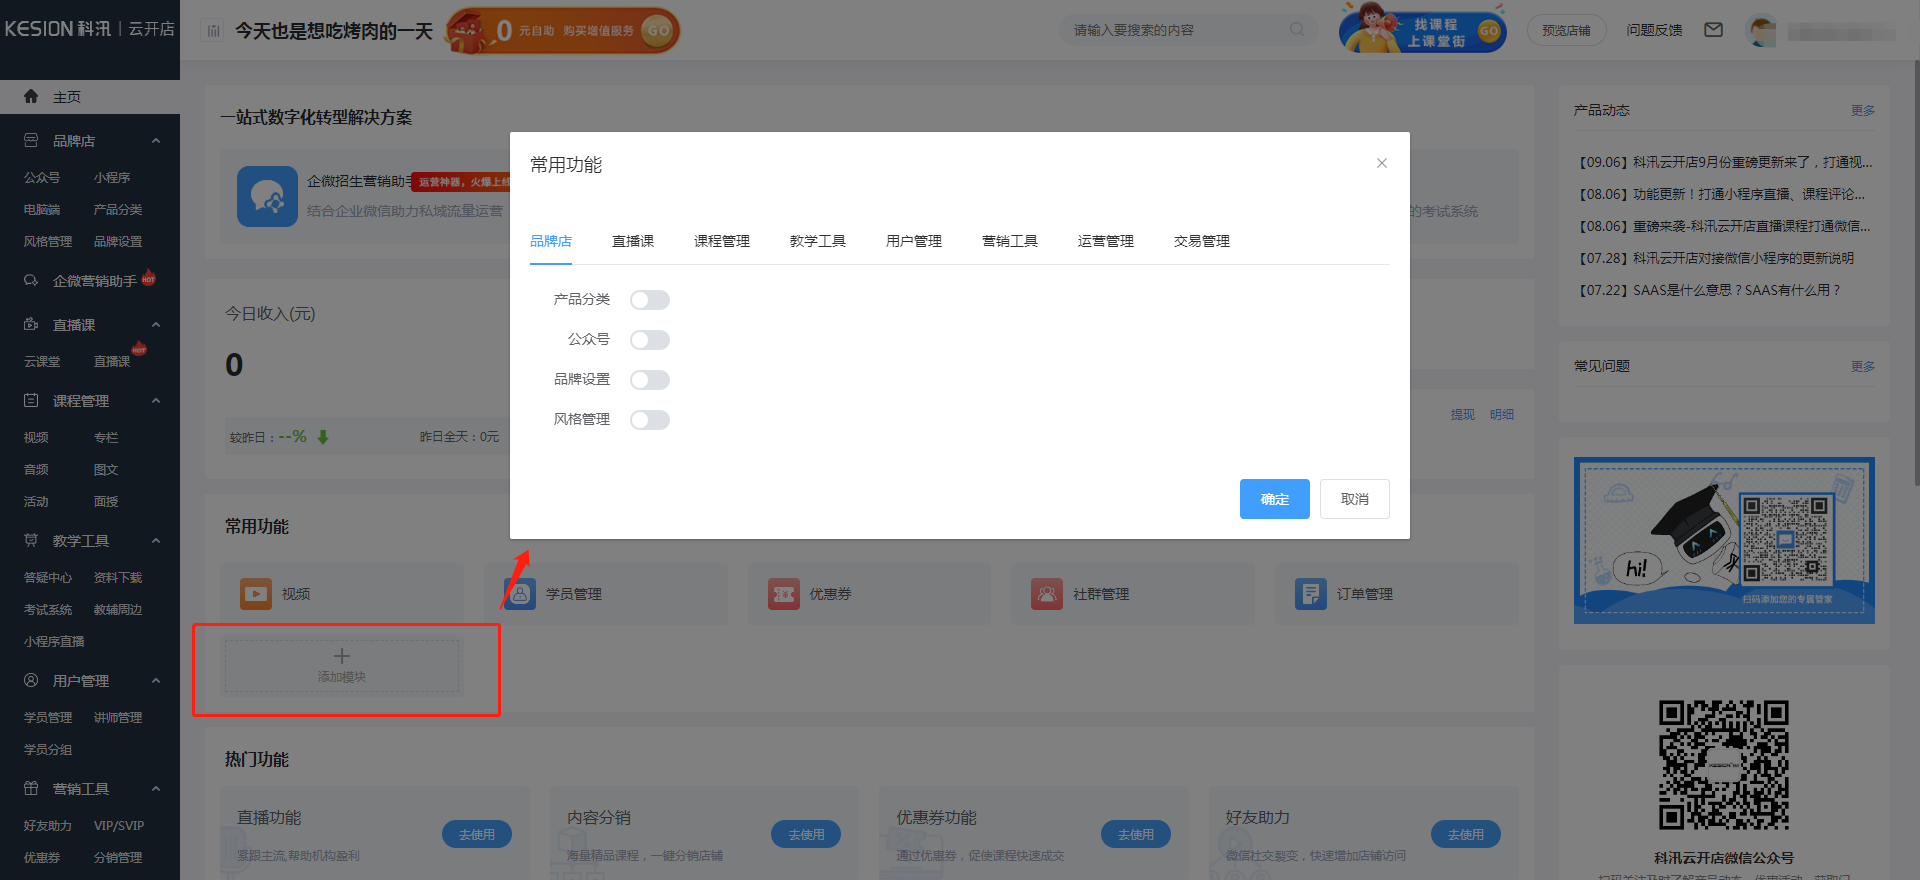Switch to the 交易管理 dialog tab
The width and height of the screenshot is (1920, 880).
pos(1202,241)
